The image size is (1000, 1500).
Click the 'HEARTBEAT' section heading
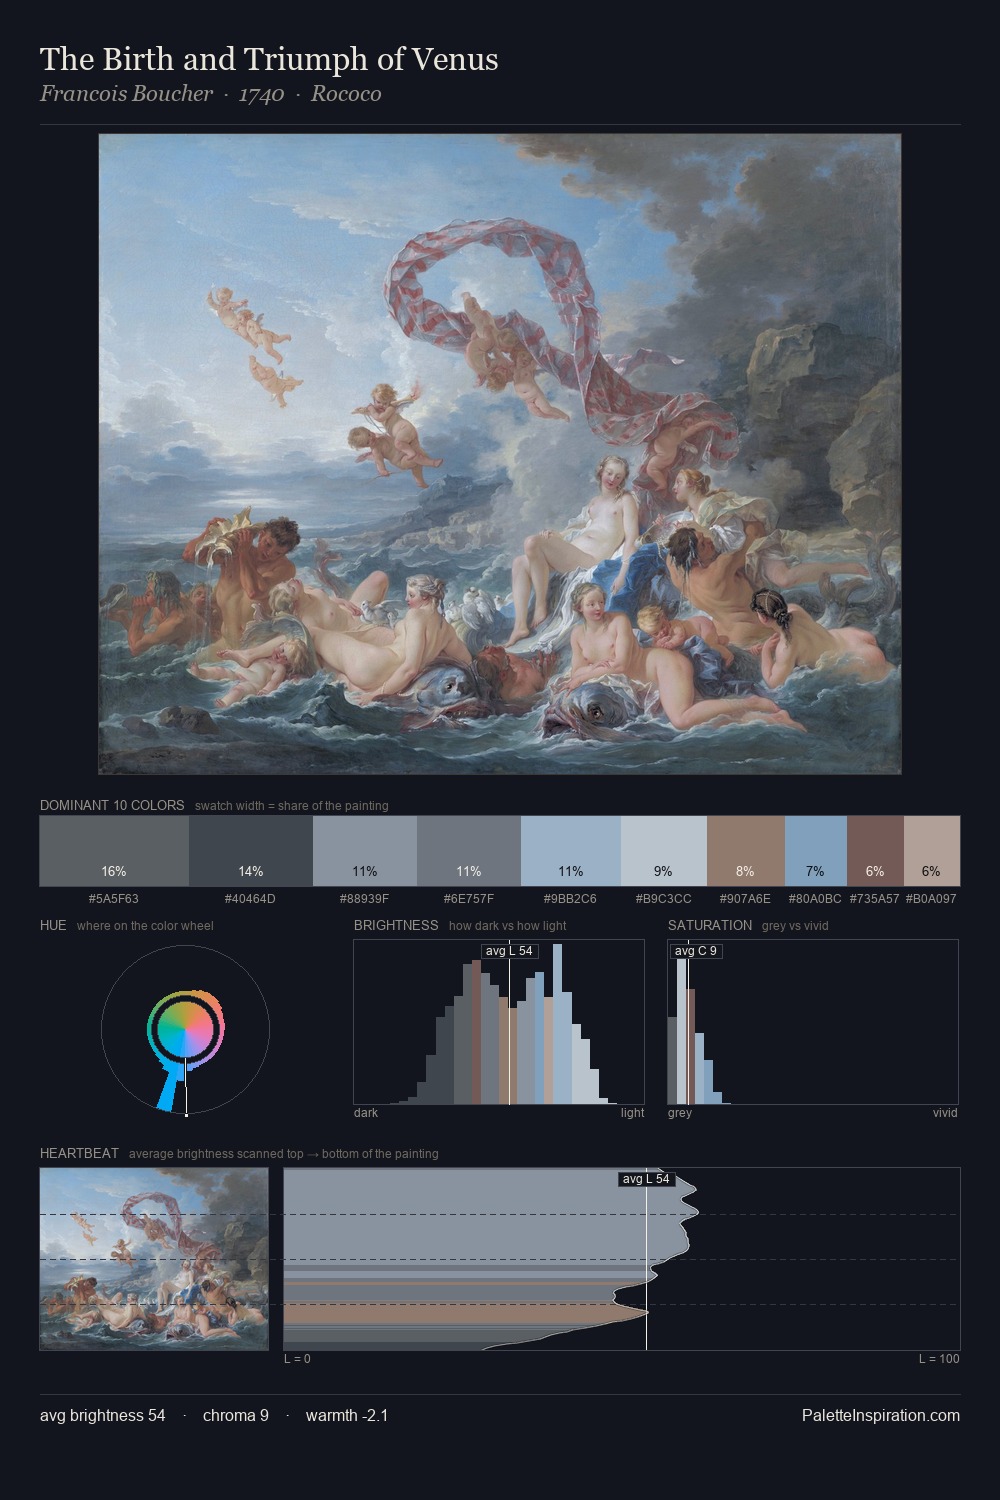79,1153
